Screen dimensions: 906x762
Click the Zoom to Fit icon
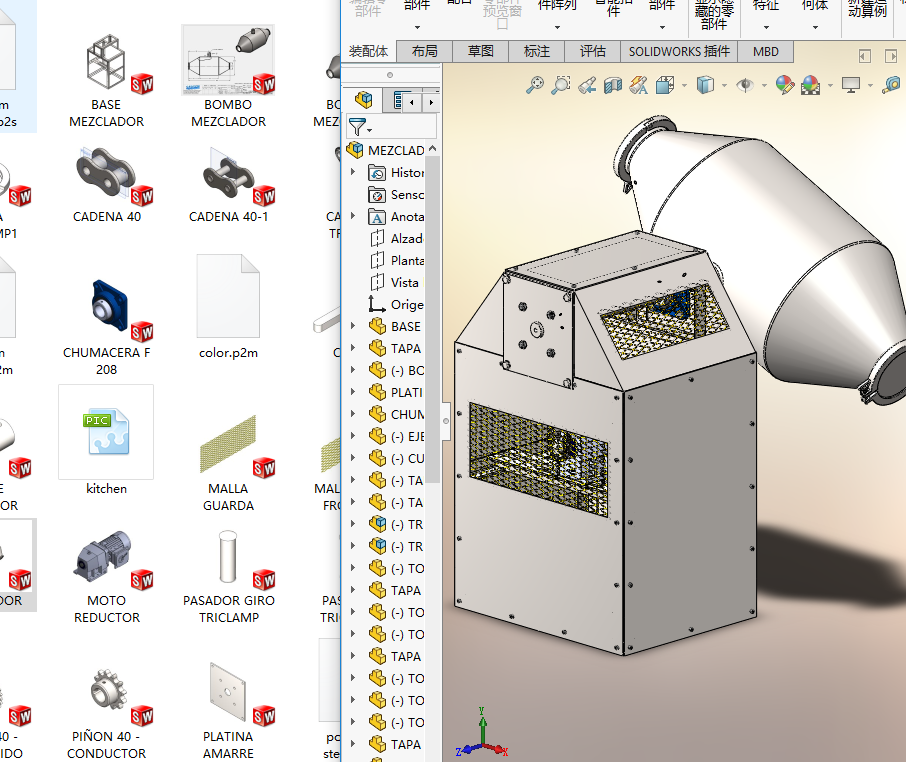pos(535,86)
